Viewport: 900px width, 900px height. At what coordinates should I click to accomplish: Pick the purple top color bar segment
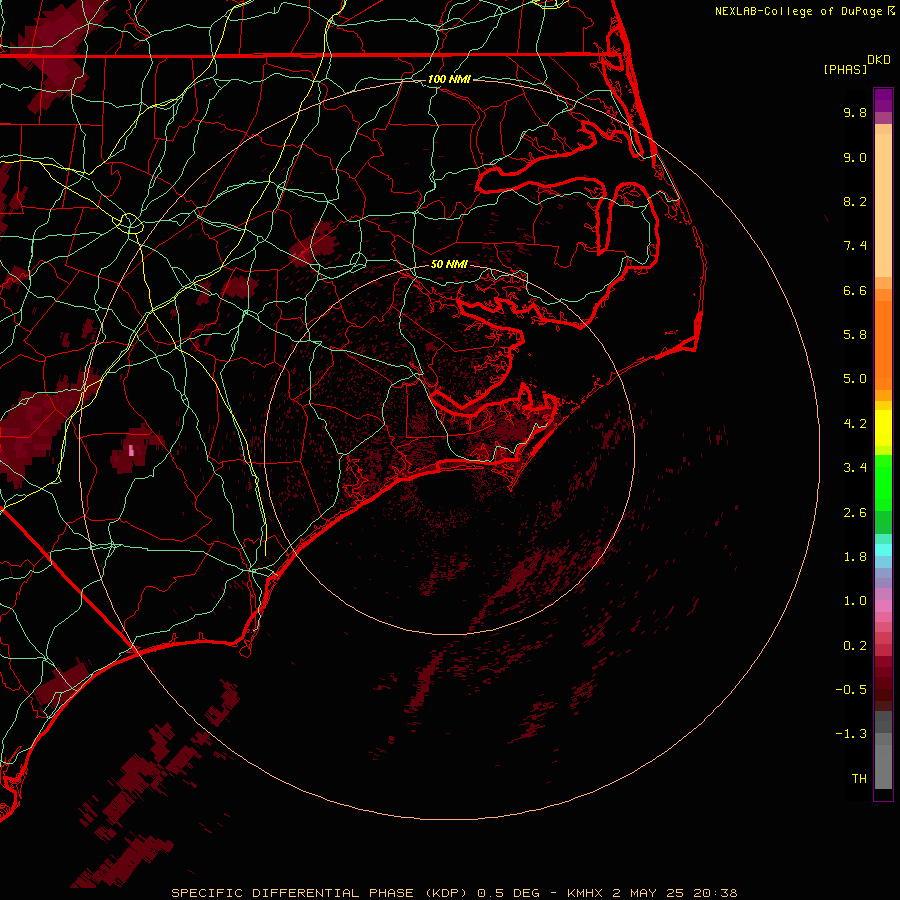(x=883, y=100)
